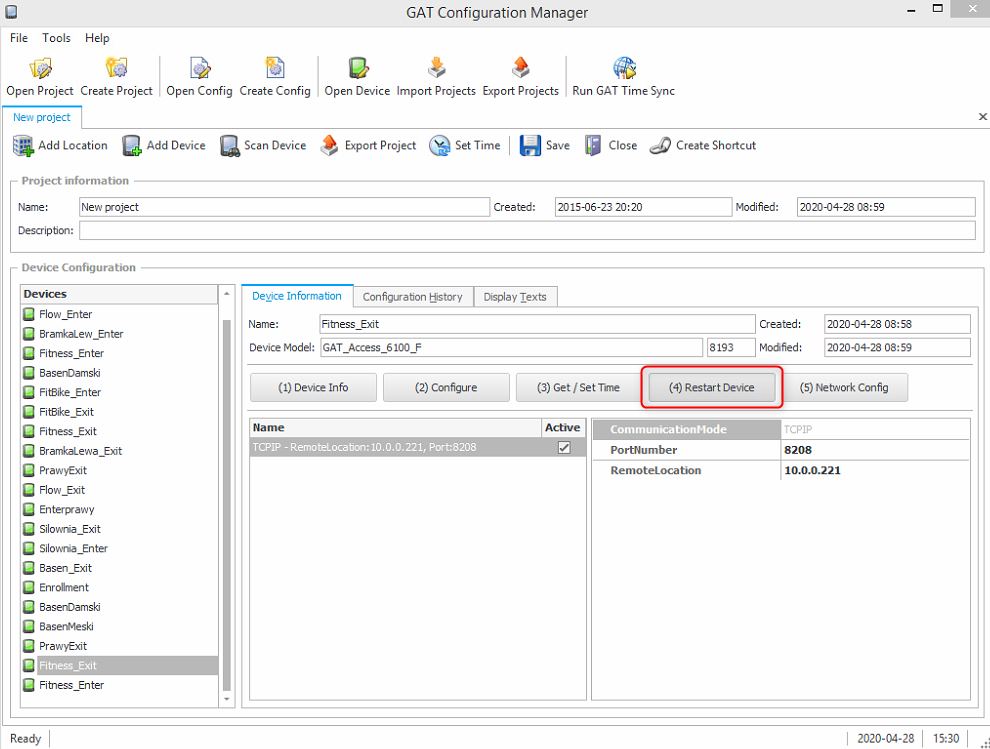
Task: Click the Import Projects icon
Action: [x=436, y=69]
